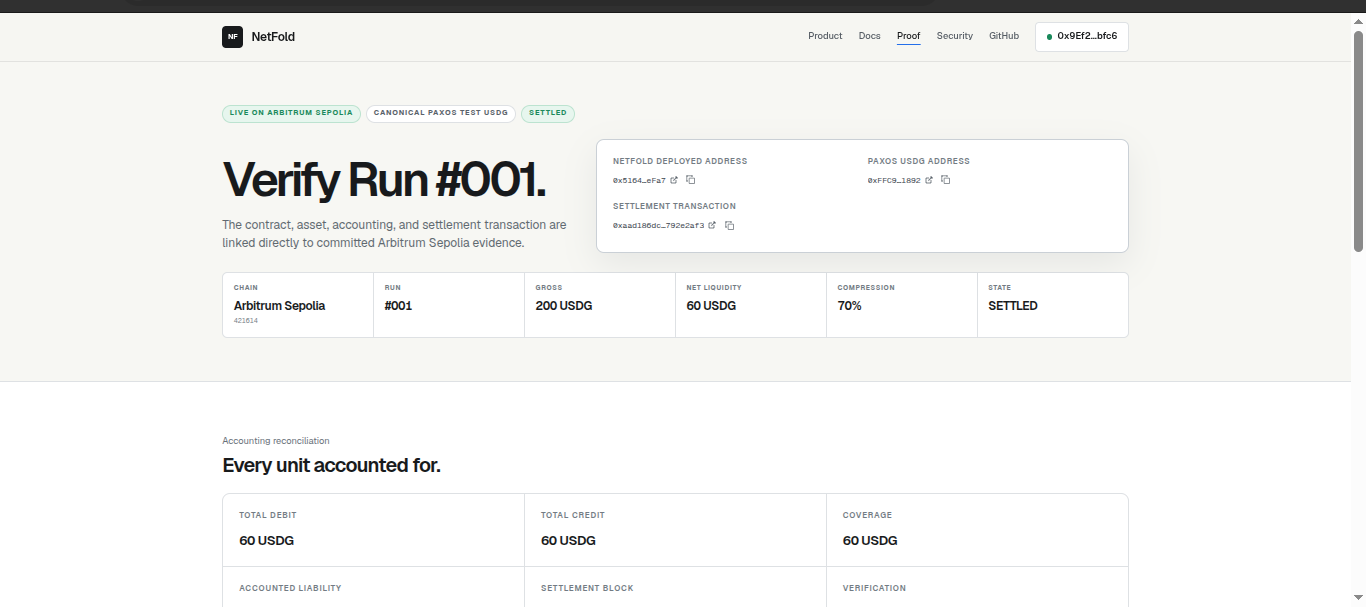Open the Security page
Screen dimensions: 1366x607
(x=955, y=36)
